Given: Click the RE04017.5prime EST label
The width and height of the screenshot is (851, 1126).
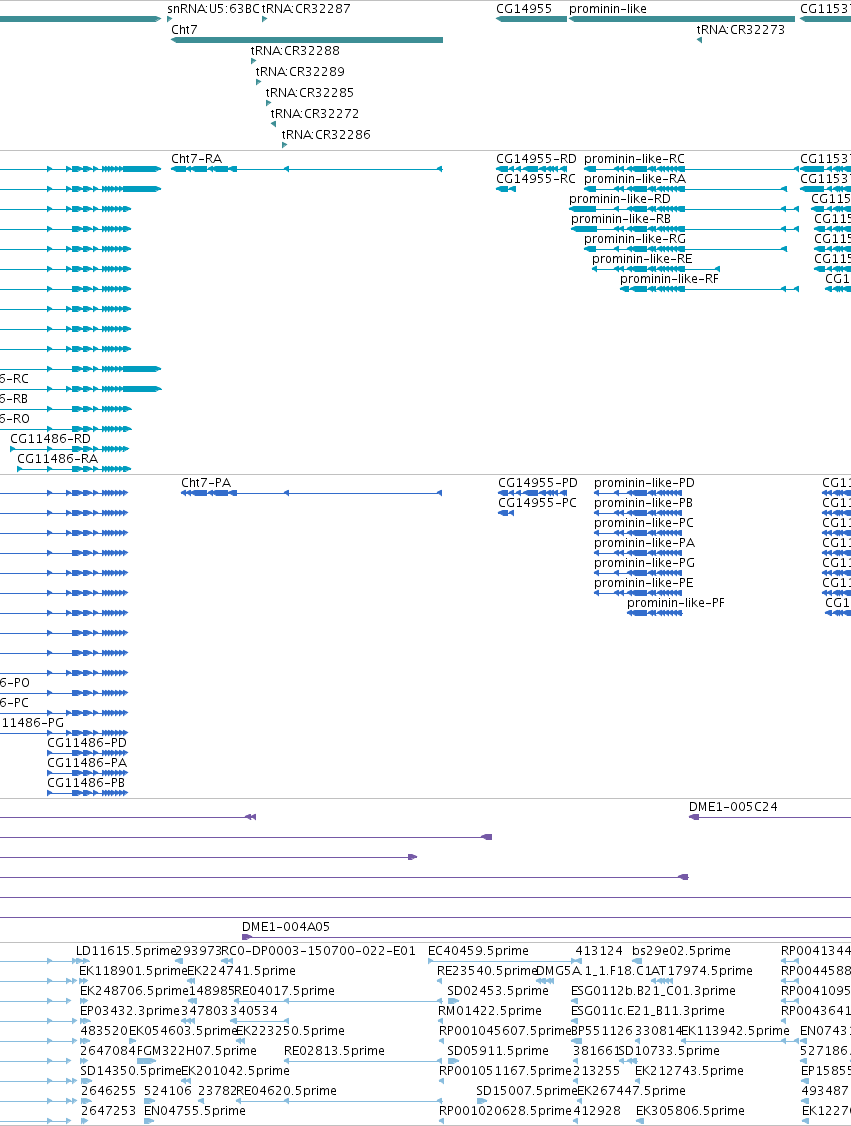Looking at the screenshot, I should pos(284,990).
